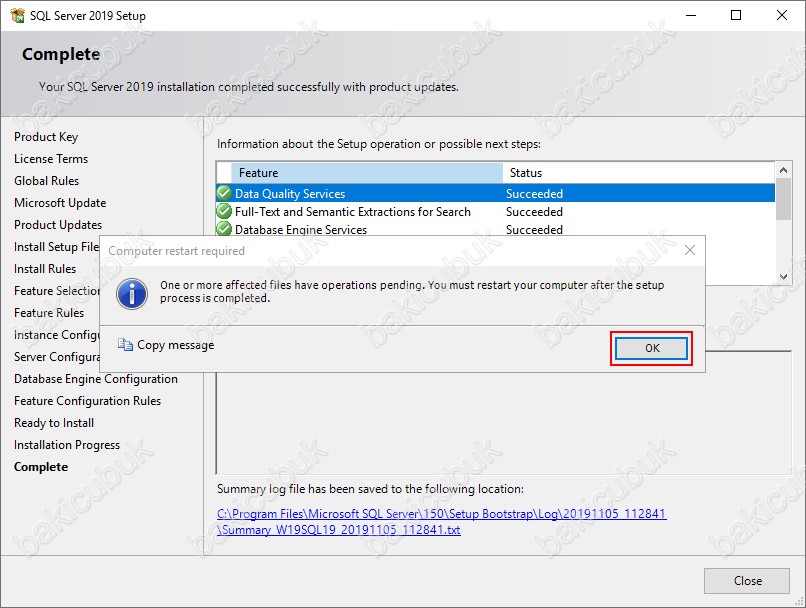Click the scroll up arrow of feature list
The height and width of the screenshot is (608, 806).
tap(783, 170)
